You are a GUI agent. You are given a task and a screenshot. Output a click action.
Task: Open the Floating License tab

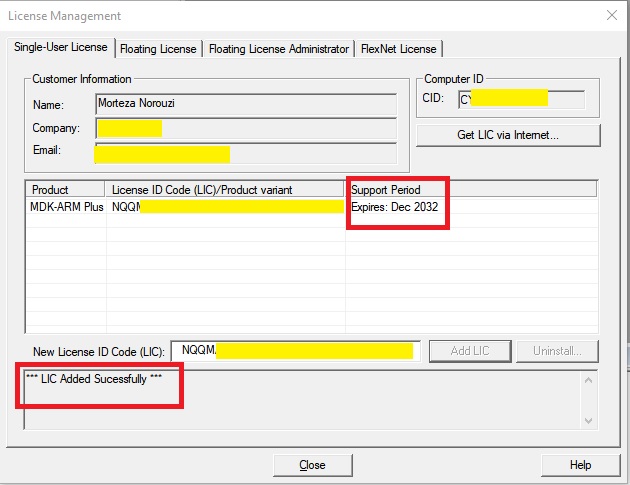[160, 49]
